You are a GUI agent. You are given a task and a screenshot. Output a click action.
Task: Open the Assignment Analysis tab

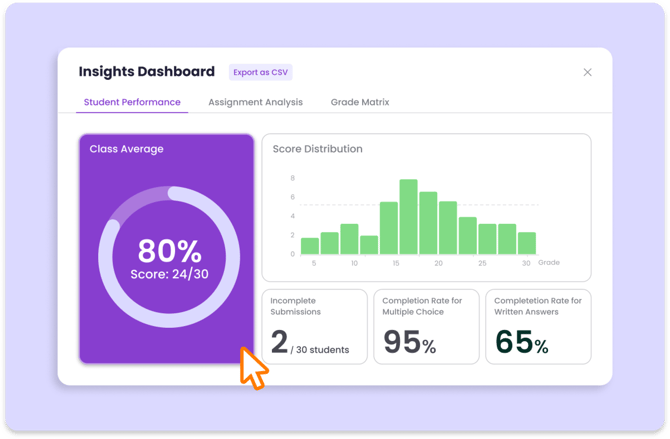coord(255,102)
